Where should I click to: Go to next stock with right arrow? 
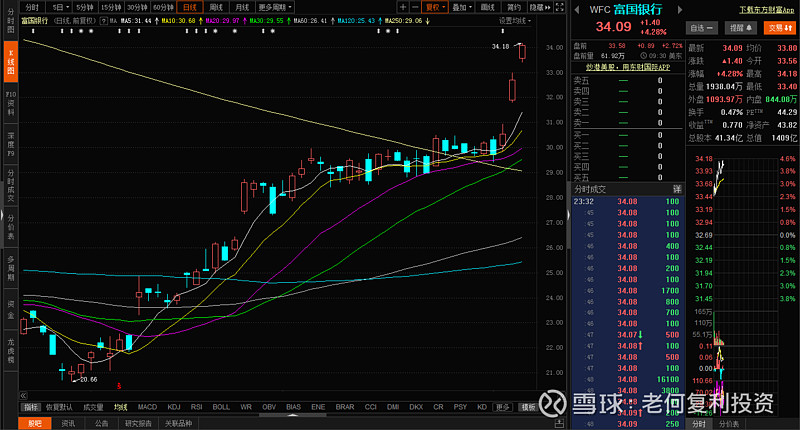tap(680, 10)
